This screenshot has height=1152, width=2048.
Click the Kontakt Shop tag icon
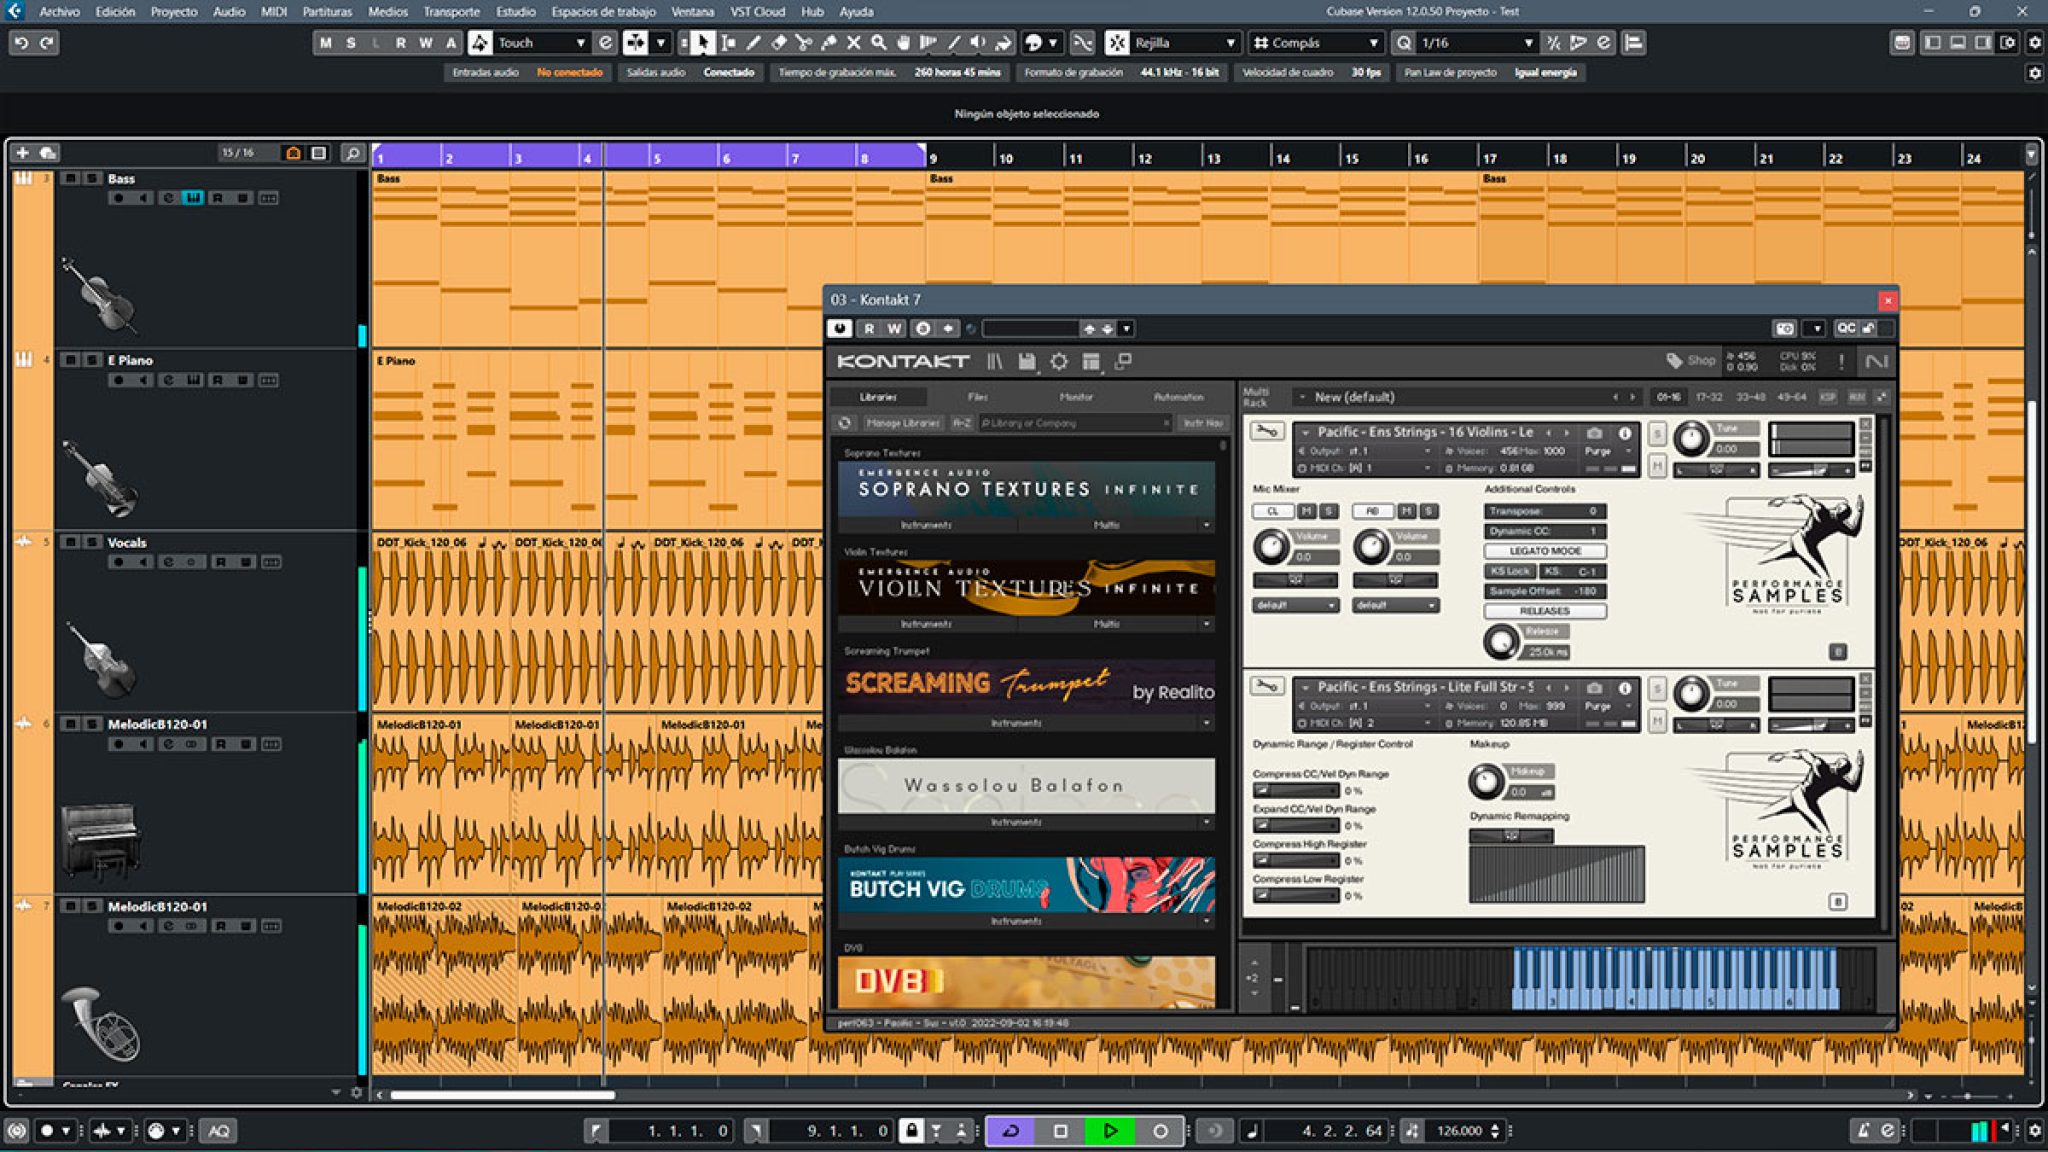tap(1674, 360)
